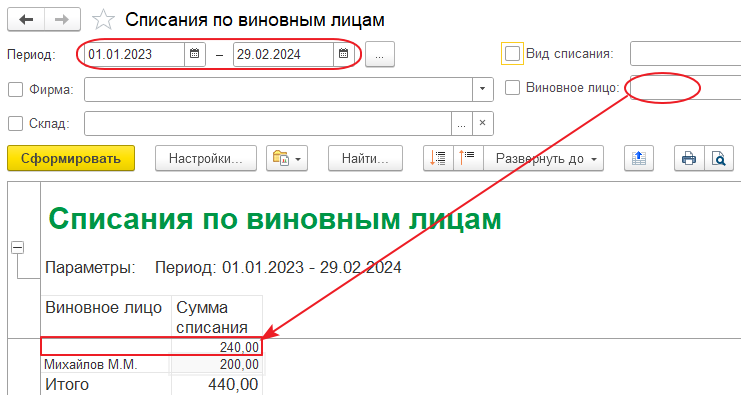Toggle the Виновное лицо checkbox

[512, 87]
